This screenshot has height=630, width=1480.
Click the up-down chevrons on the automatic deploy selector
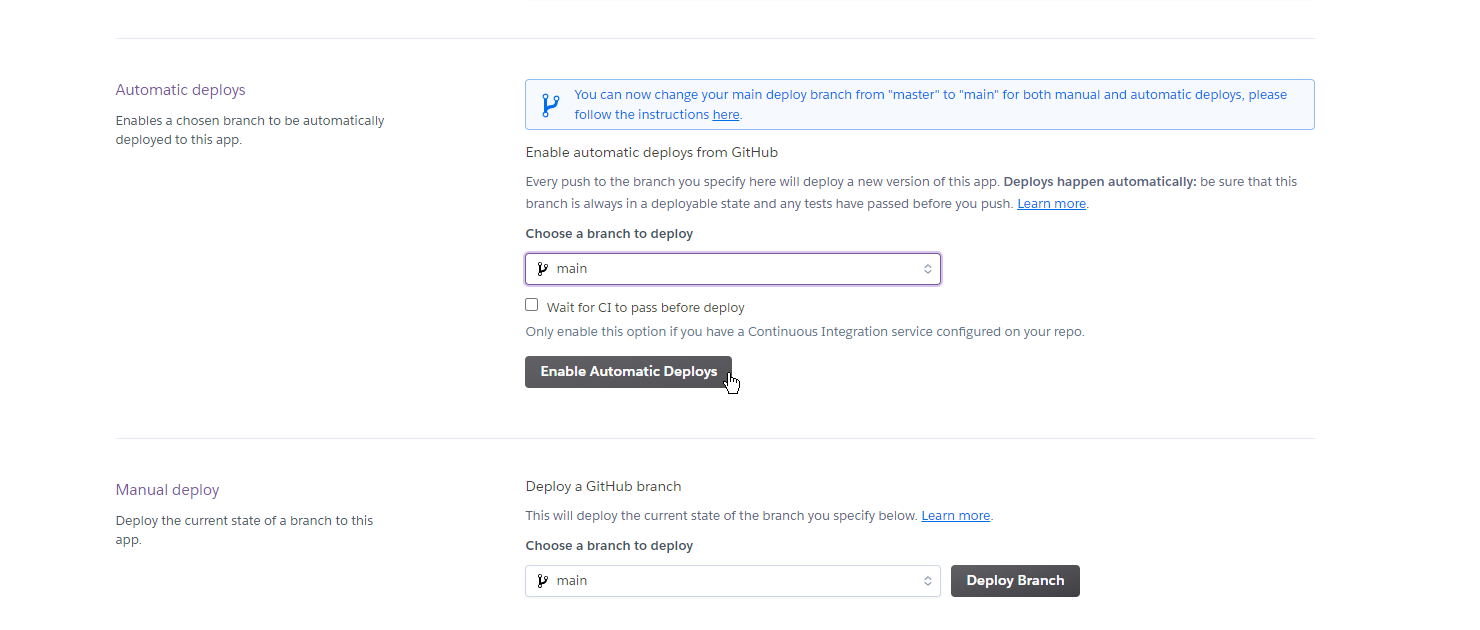(927, 268)
